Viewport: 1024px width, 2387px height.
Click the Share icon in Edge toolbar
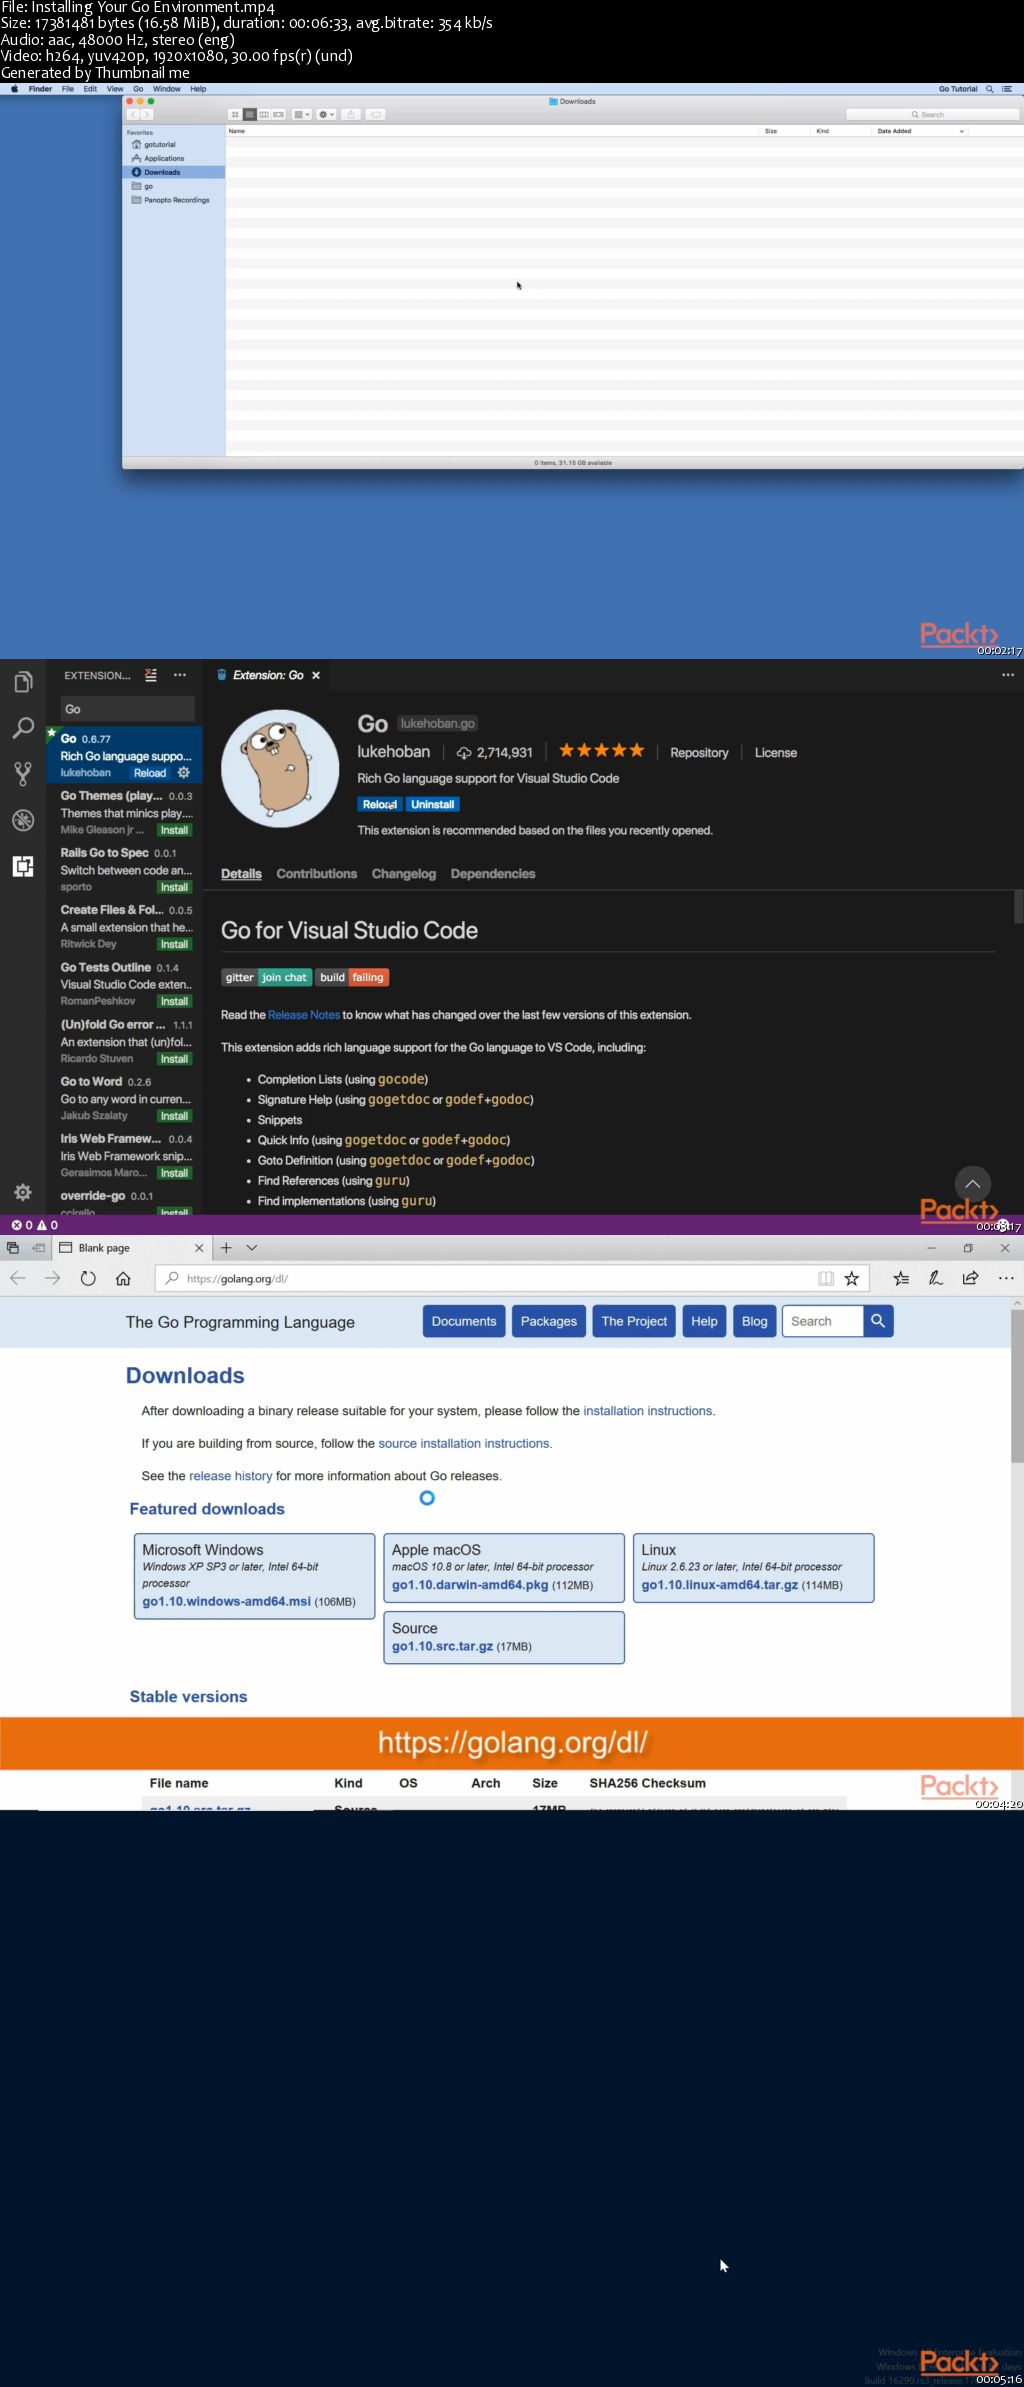coord(970,1278)
